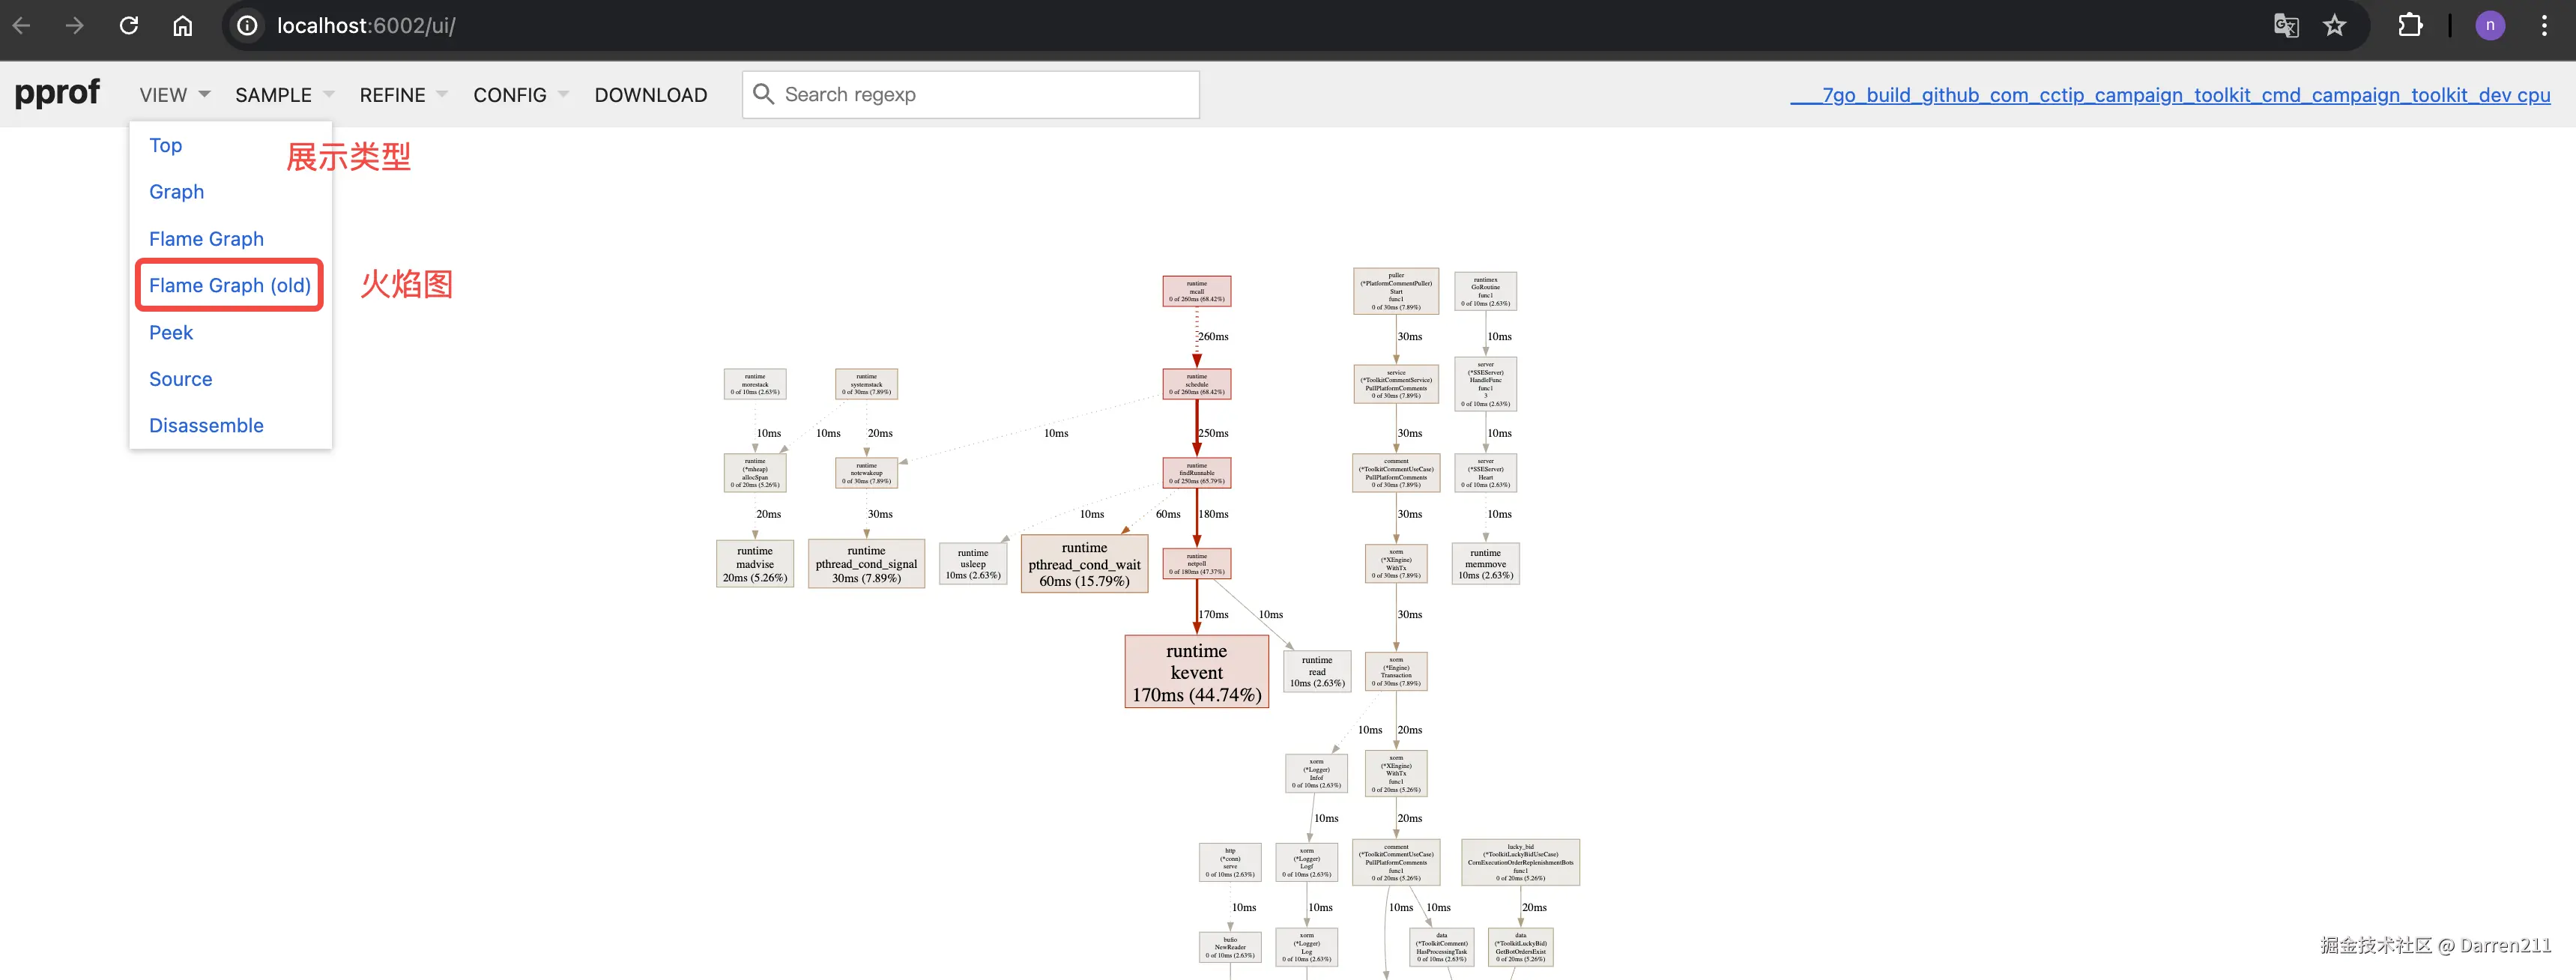The width and height of the screenshot is (2576, 980).
Task: Click the site information icon in address bar
Action: [247, 25]
